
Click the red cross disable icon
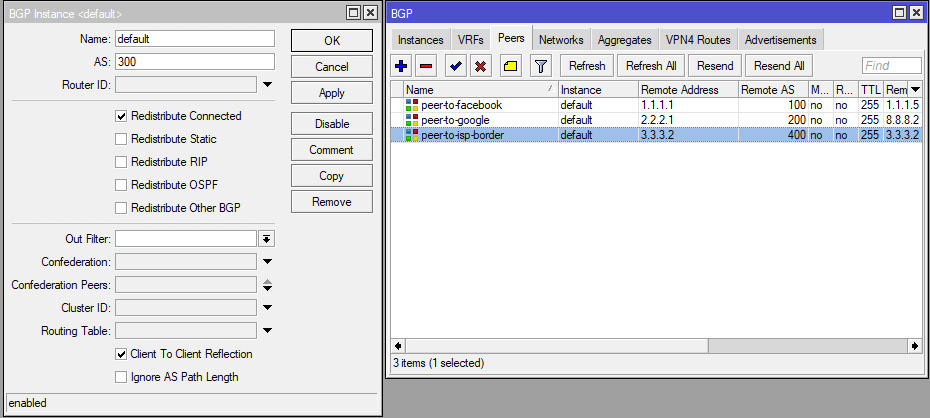[480, 66]
